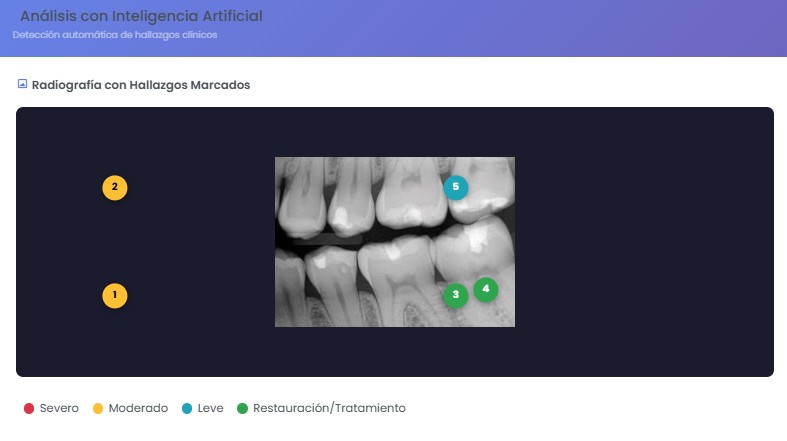
Task: Click 'Radiografía con Hallazgos Marcados' heading
Action: 141,85
